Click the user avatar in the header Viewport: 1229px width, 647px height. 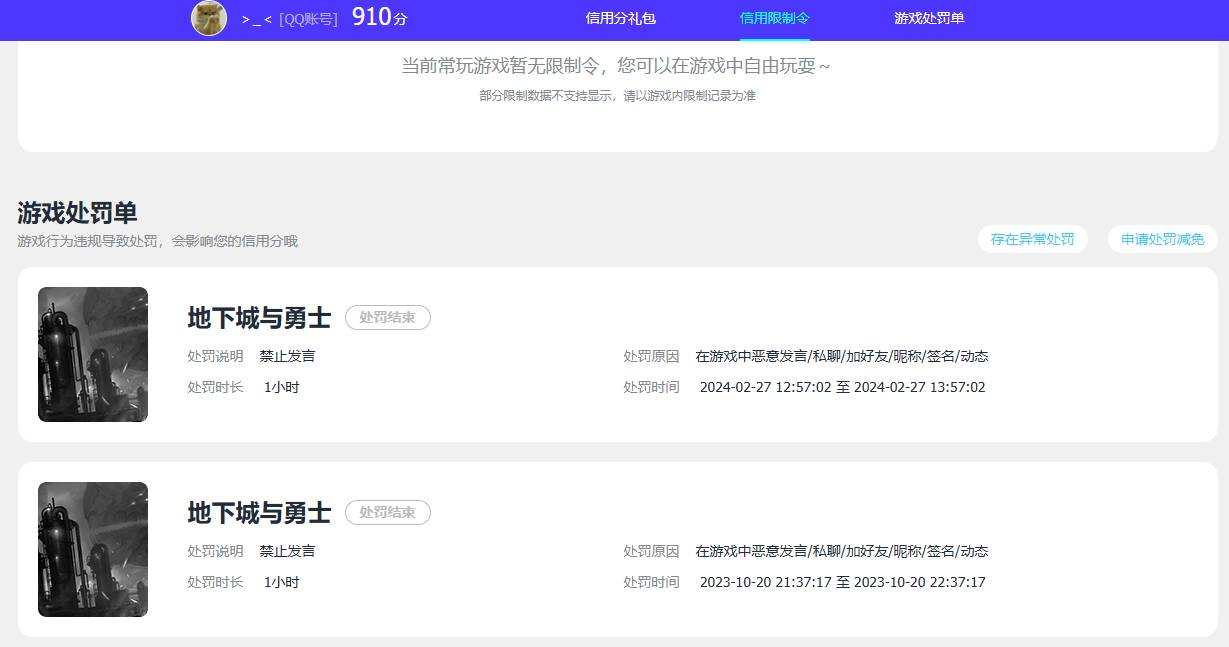[x=209, y=18]
